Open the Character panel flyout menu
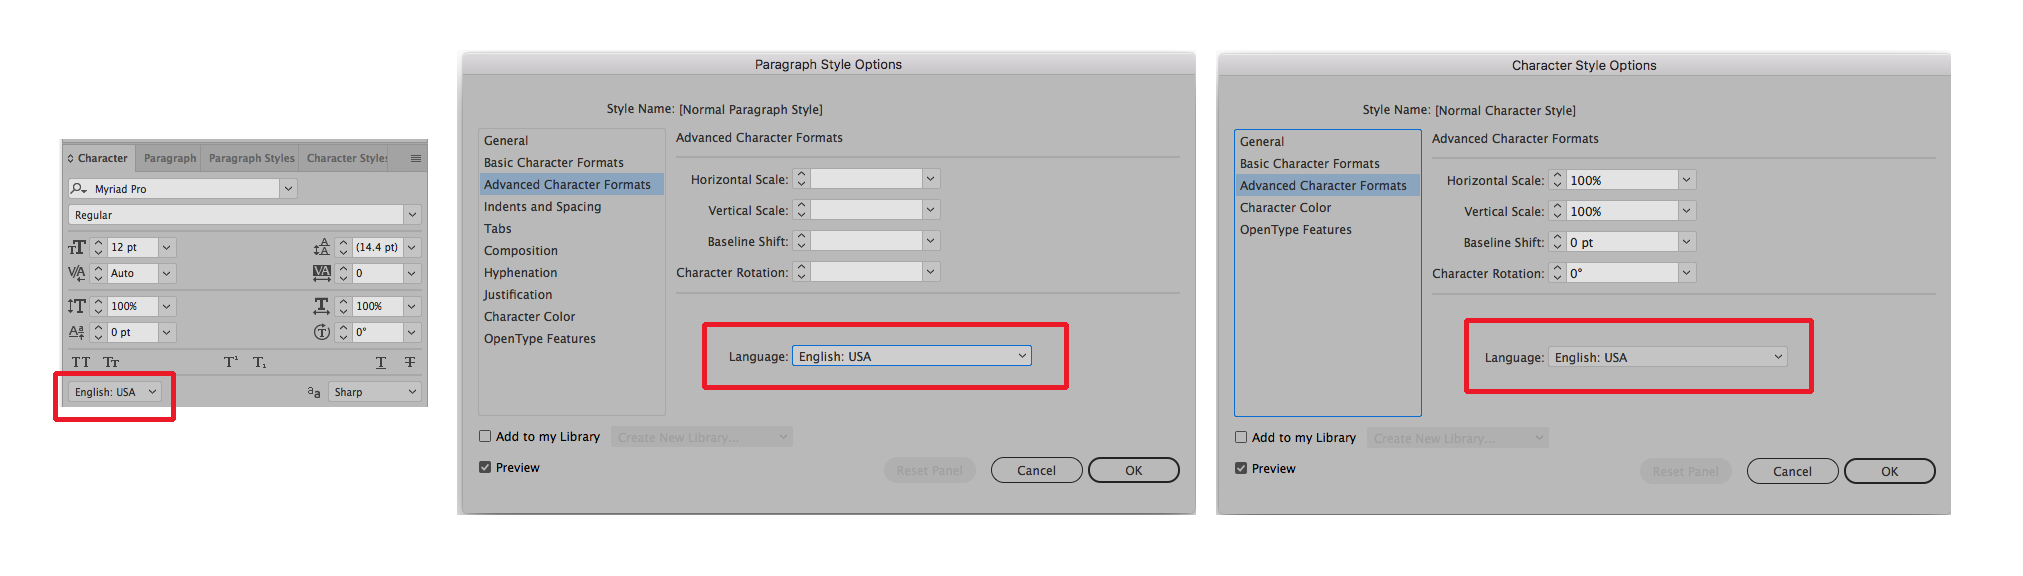The image size is (2023, 576). [416, 158]
